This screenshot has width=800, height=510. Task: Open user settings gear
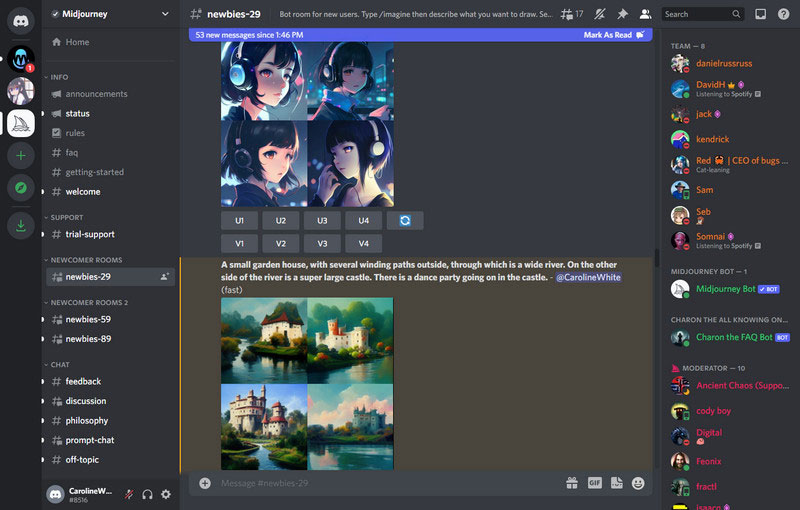click(x=166, y=494)
